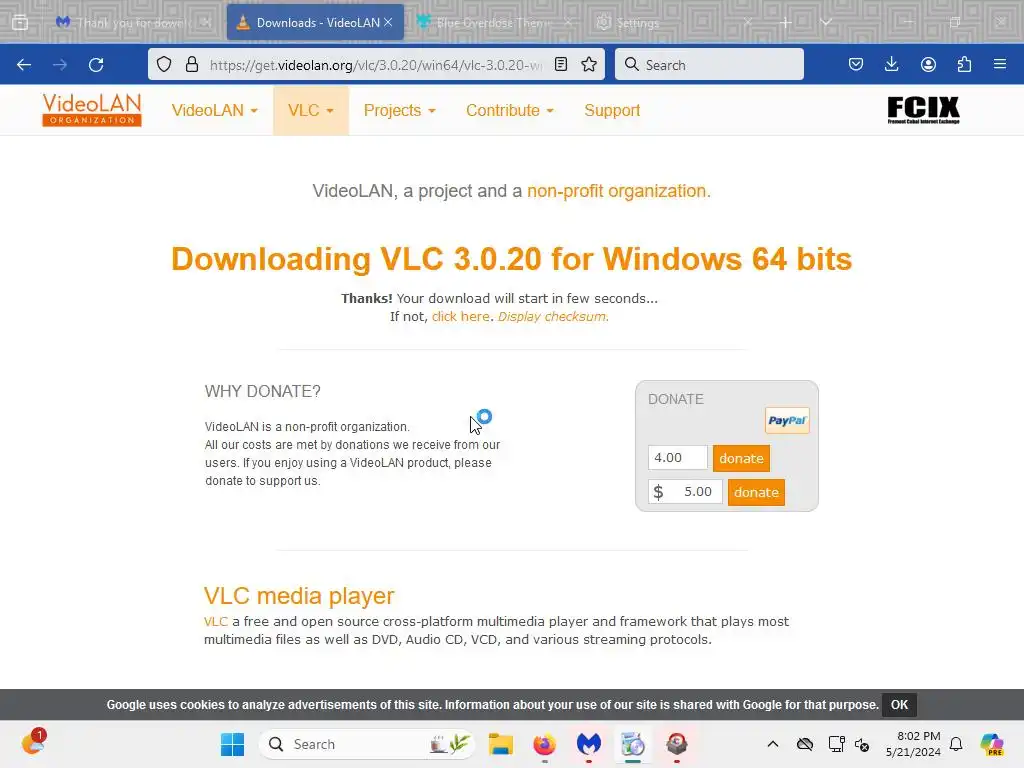
Task: Open the non-profit organization link
Action: pos(616,191)
